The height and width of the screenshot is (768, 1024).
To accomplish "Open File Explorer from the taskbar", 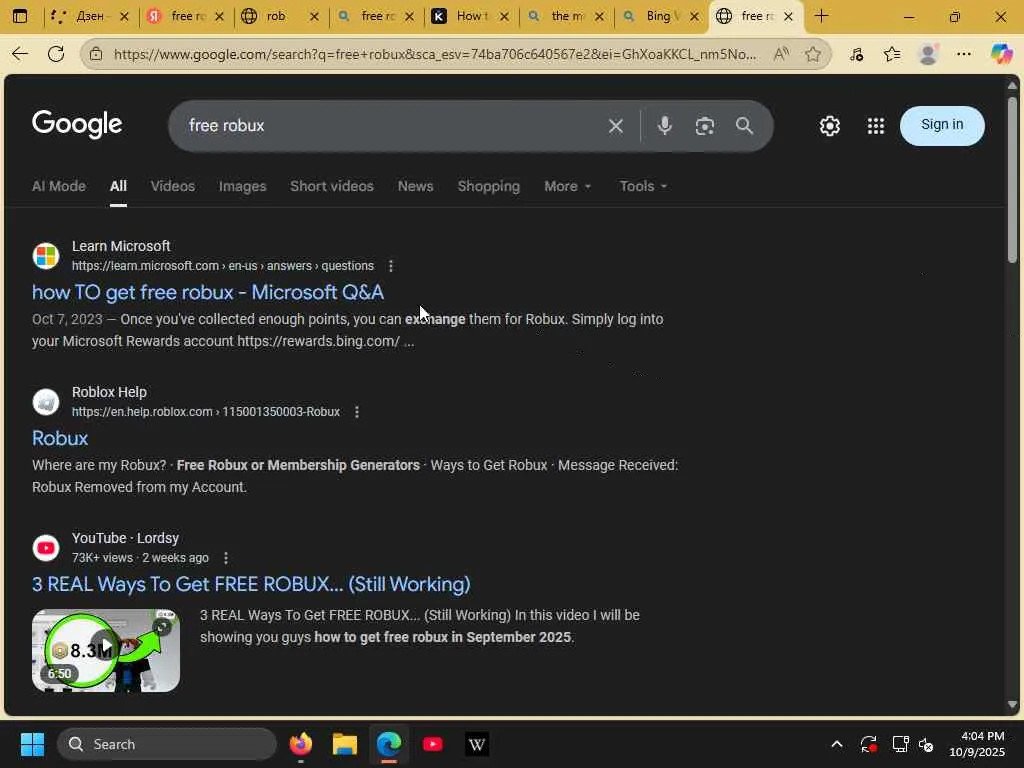I will [345, 744].
